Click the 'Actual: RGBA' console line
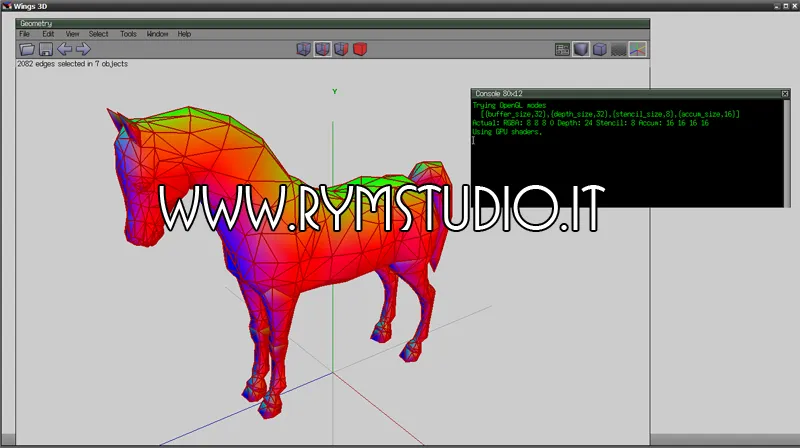Screen dimensions: 800x448 pyautogui.click(x=590, y=123)
